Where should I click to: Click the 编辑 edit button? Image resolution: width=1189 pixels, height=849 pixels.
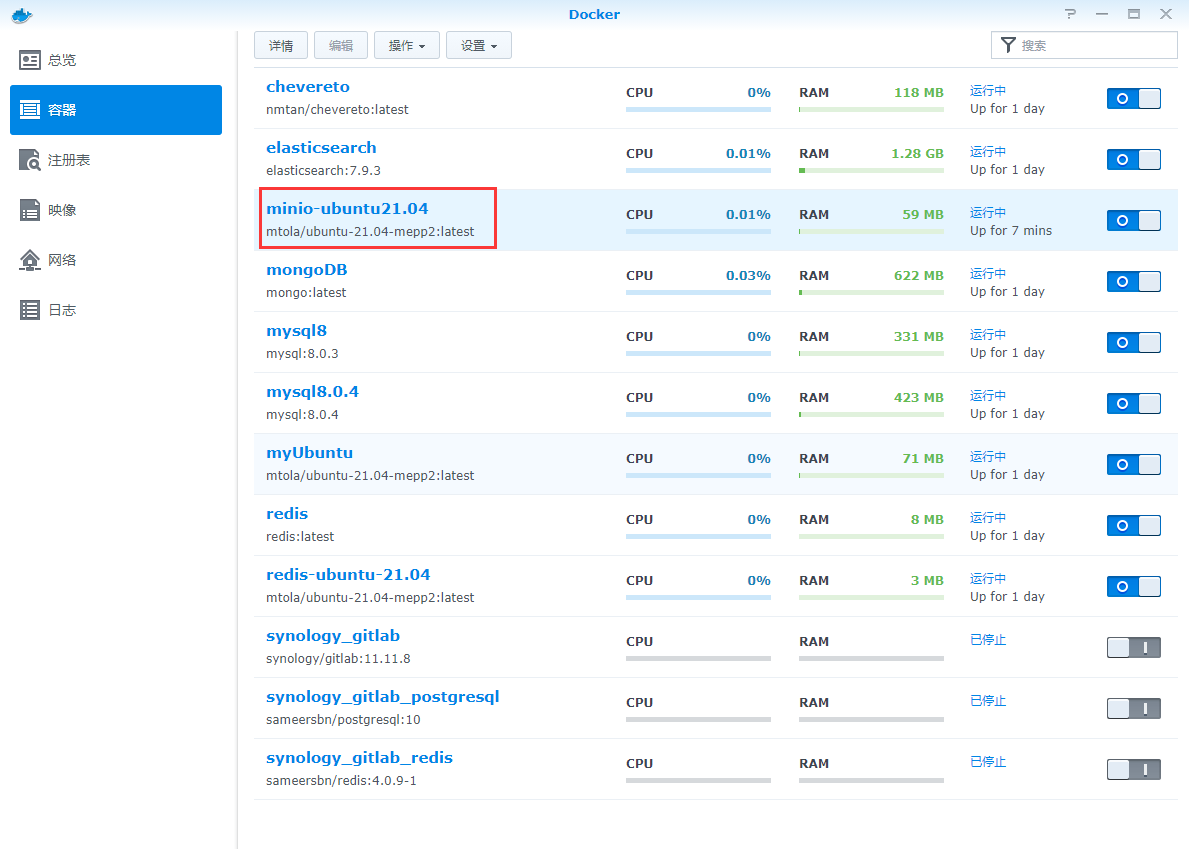340,45
